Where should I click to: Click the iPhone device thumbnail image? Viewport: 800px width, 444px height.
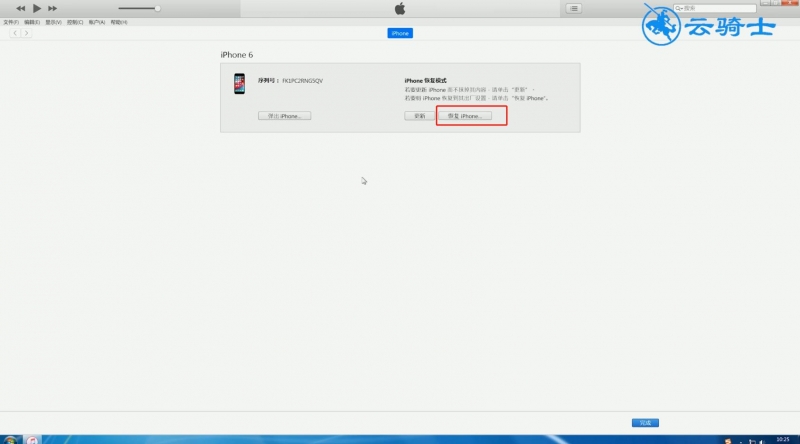(x=239, y=84)
